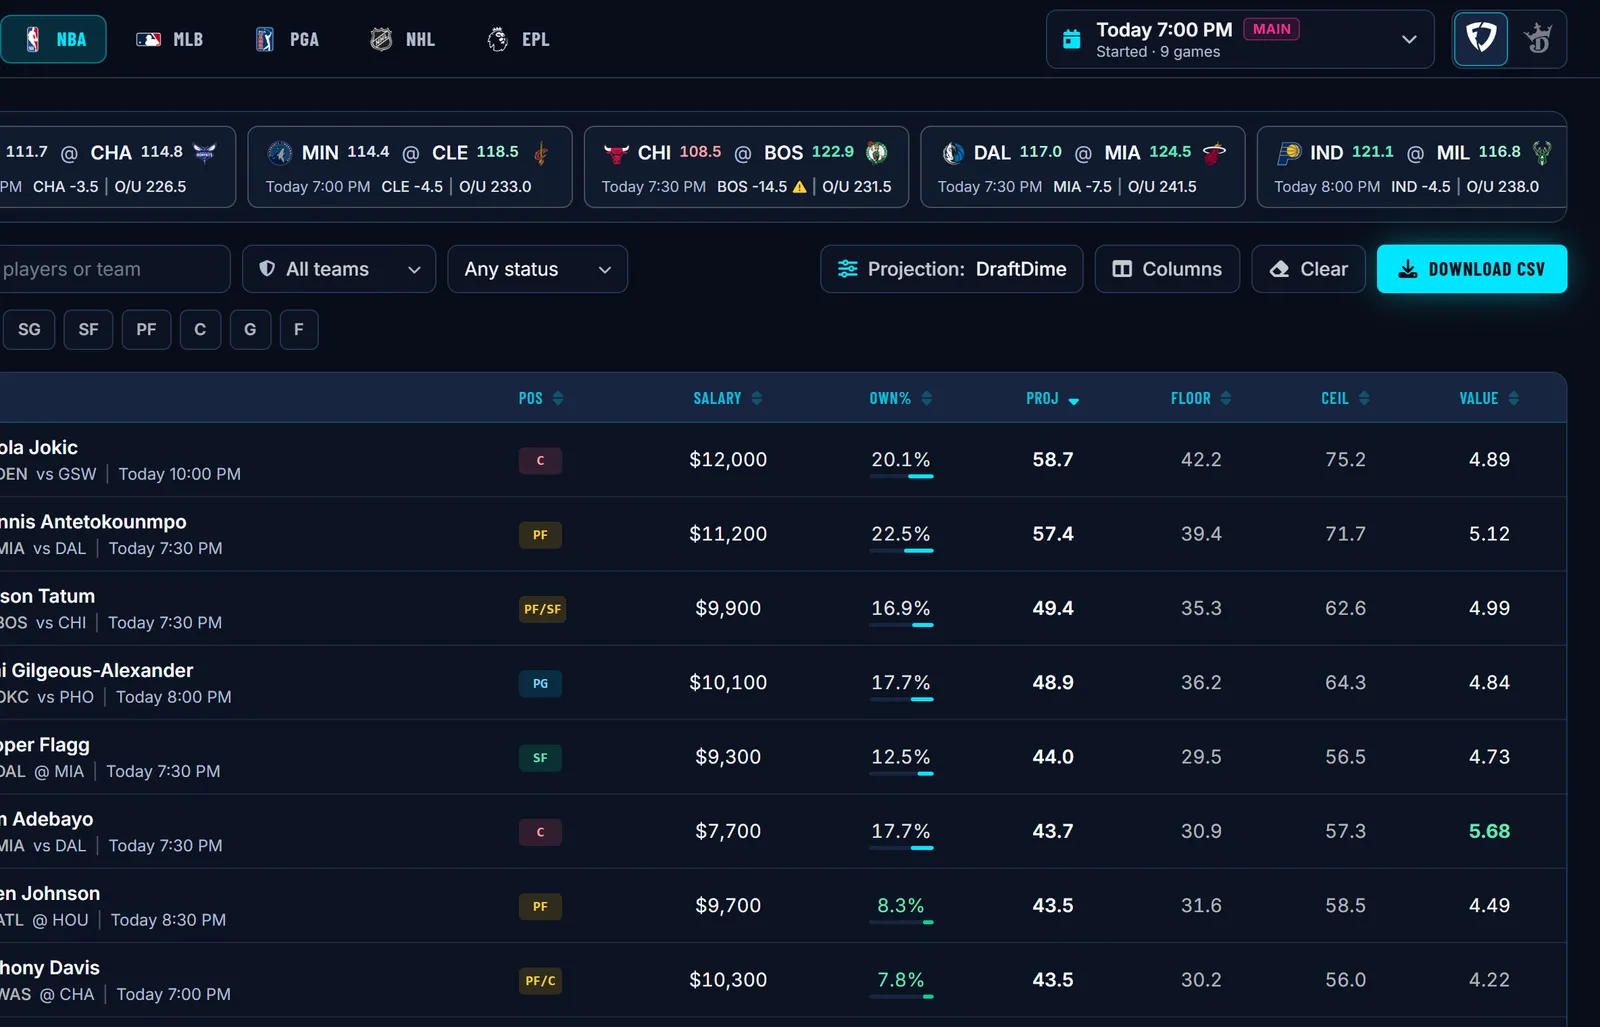
Task: Switch to the EPL sport tab
Action: [x=518, y=40]
